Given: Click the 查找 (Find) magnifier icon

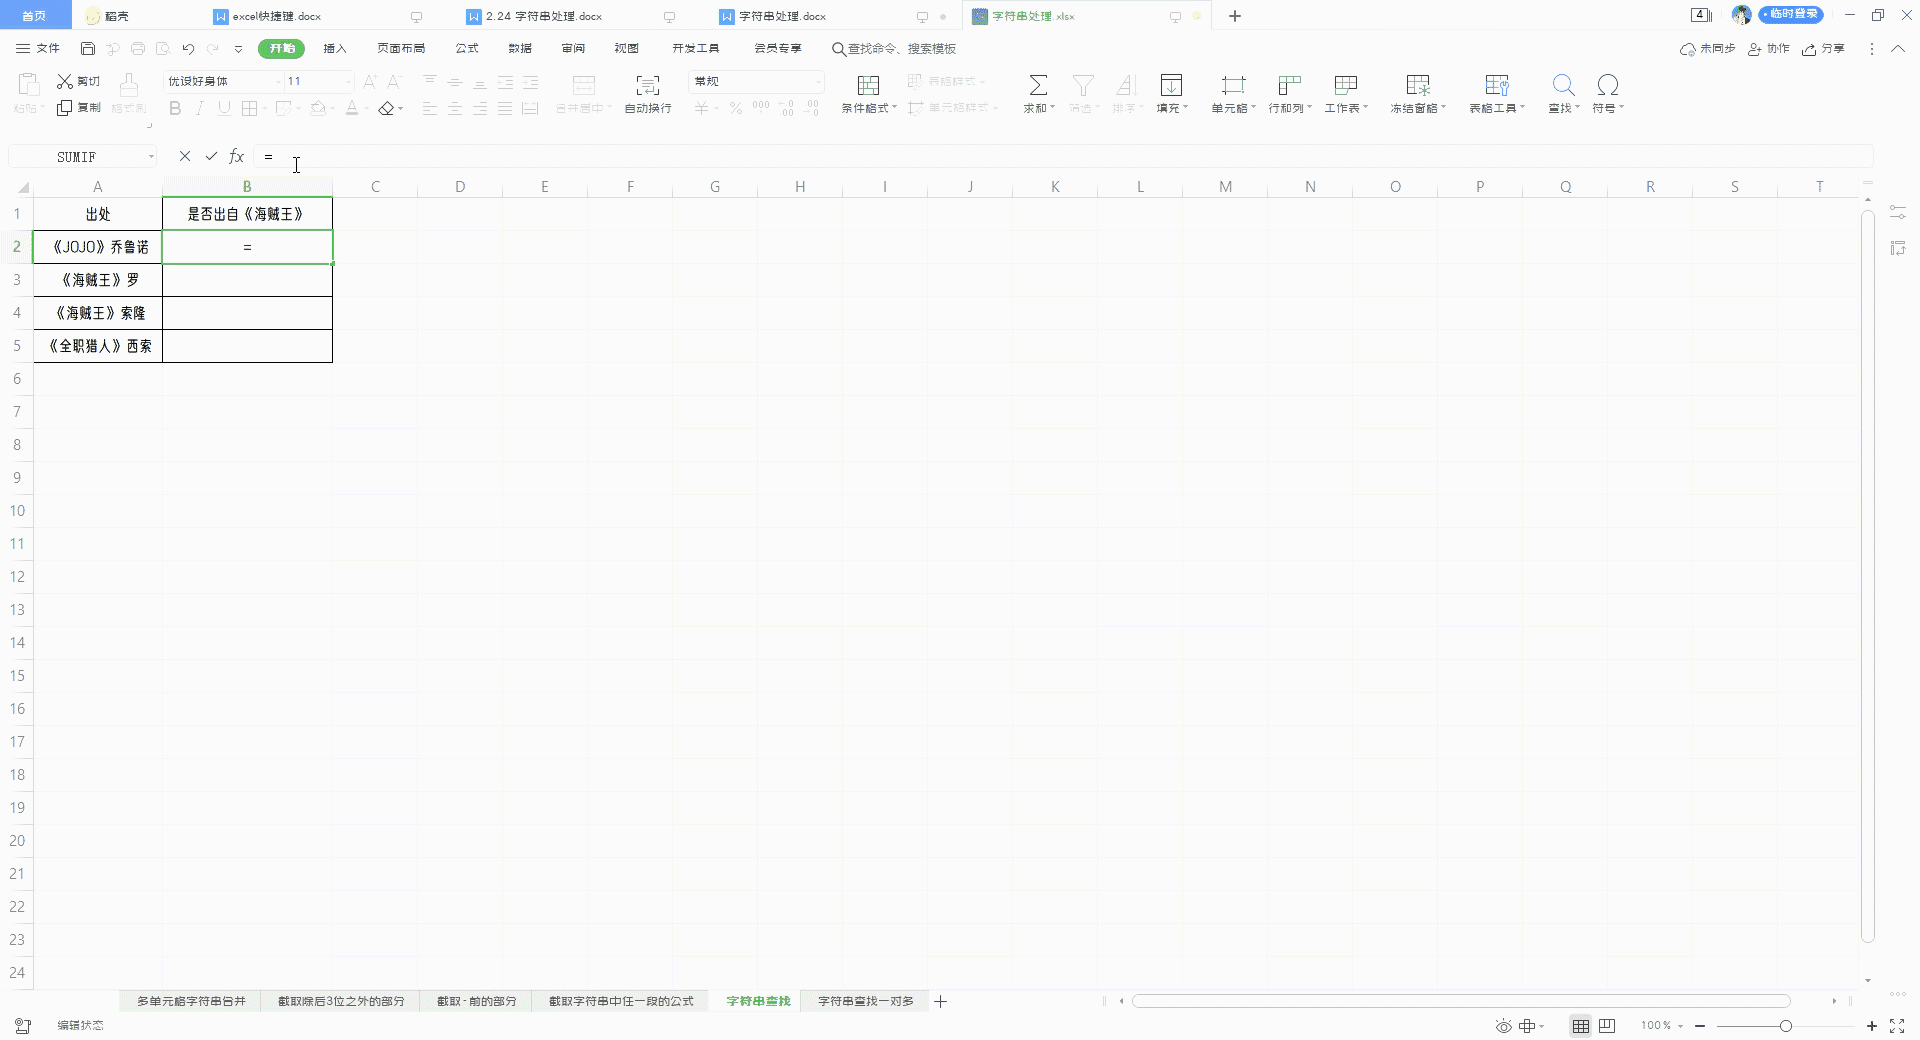Looking at the screenshot, I should (1561, 85).
